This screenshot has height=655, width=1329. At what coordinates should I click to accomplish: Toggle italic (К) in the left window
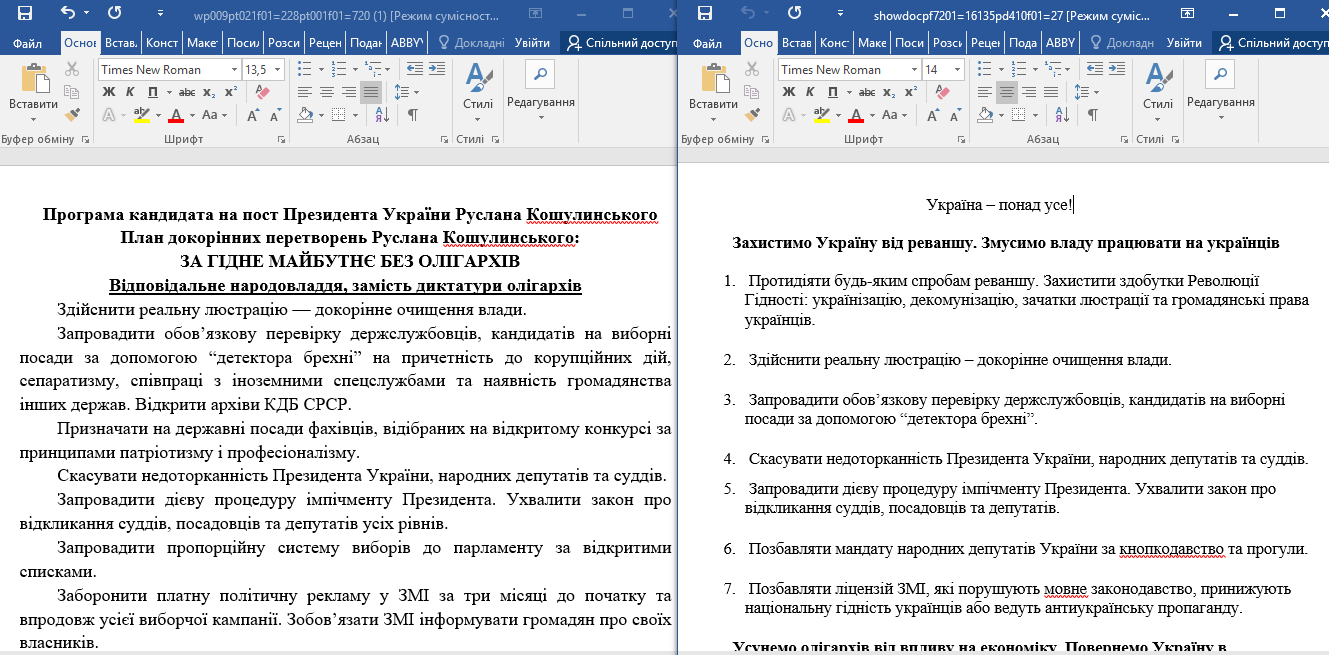[x=131, y=92]
